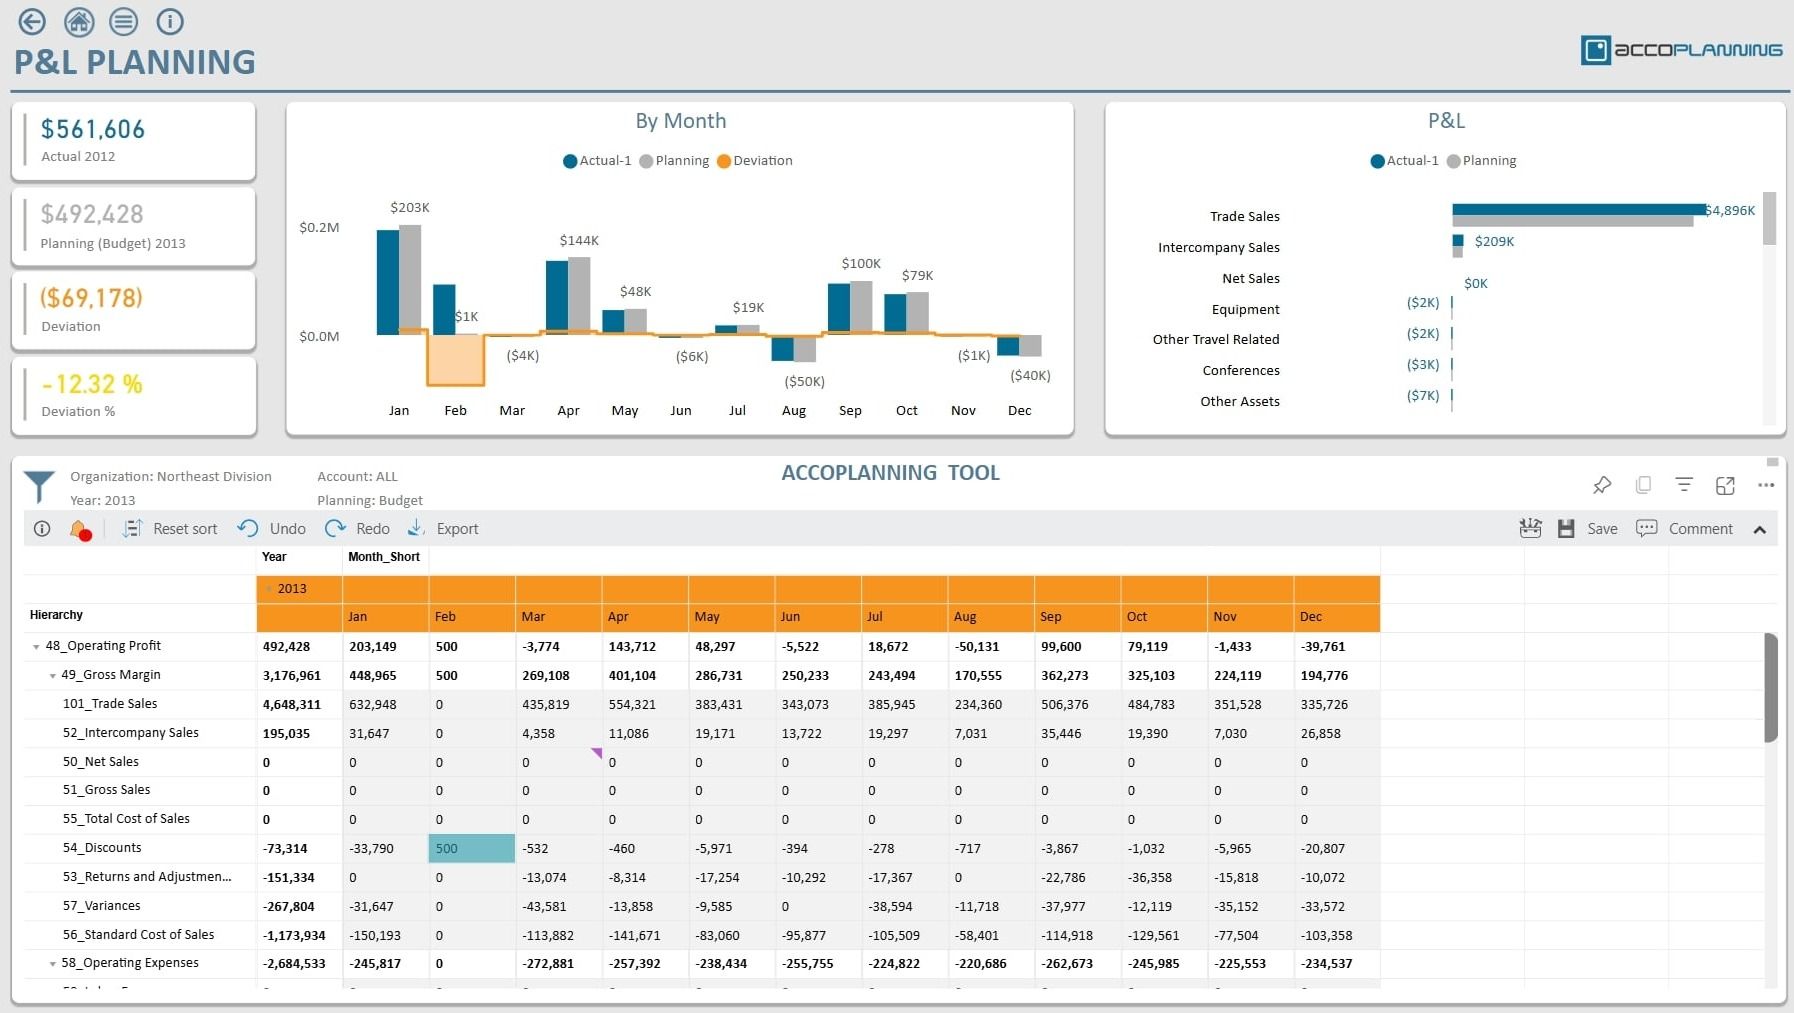Toggle Deviation legend in By Month chart

click(x=755, y=161)
